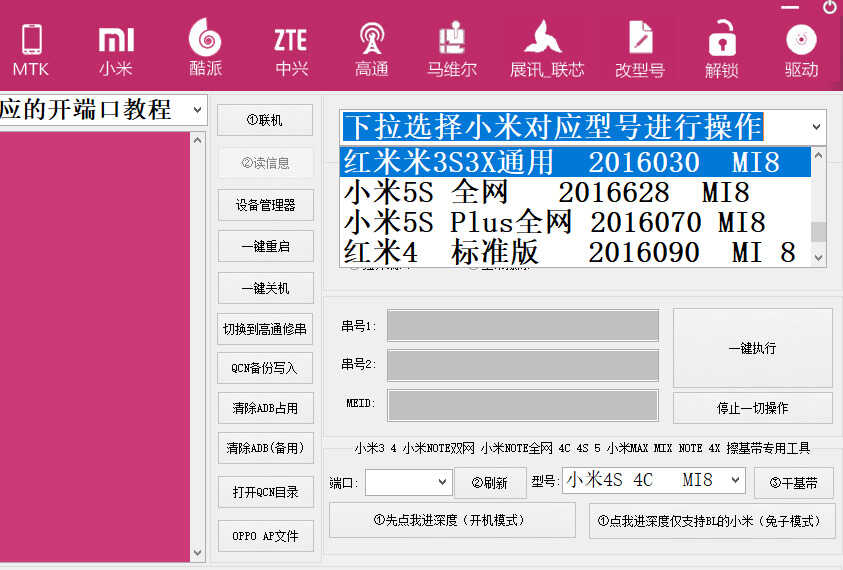This screenshot has height=570, width=843.
Task: Open the 驱动 driver section
Action: coord(801,49)
